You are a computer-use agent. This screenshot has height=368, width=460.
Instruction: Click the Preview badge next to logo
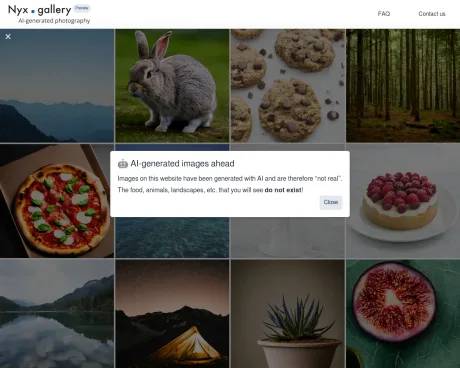pyautogui.click(x=82, y=8)
